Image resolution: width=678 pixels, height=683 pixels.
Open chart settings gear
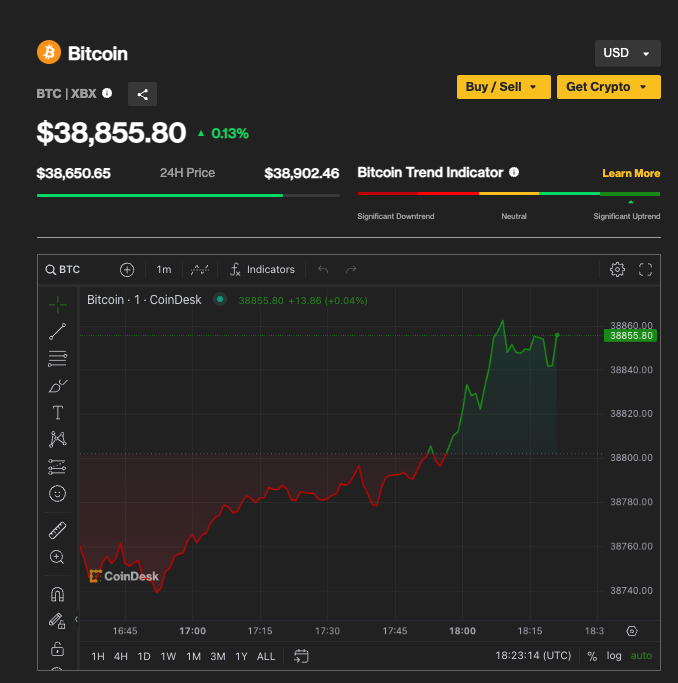pyautogui.click(x=617, y=270)
